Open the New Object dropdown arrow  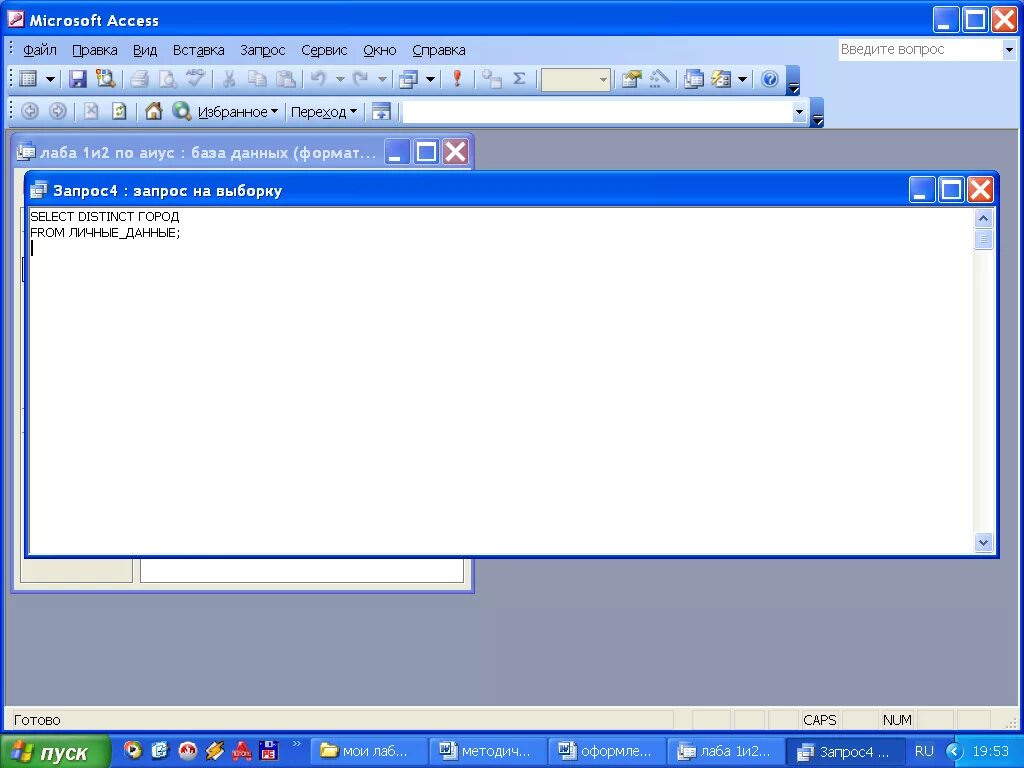click(x=742, y=80)
